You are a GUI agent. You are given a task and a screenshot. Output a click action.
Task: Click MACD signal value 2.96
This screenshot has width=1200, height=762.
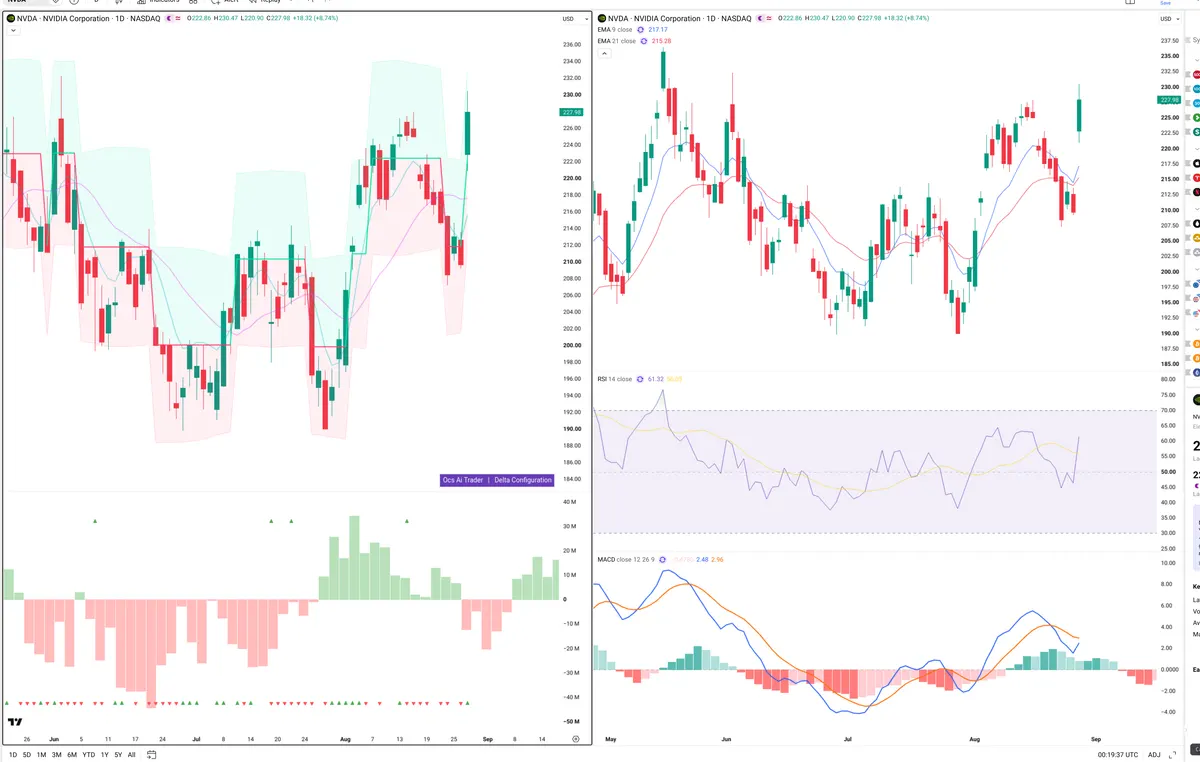pos(717,559)
